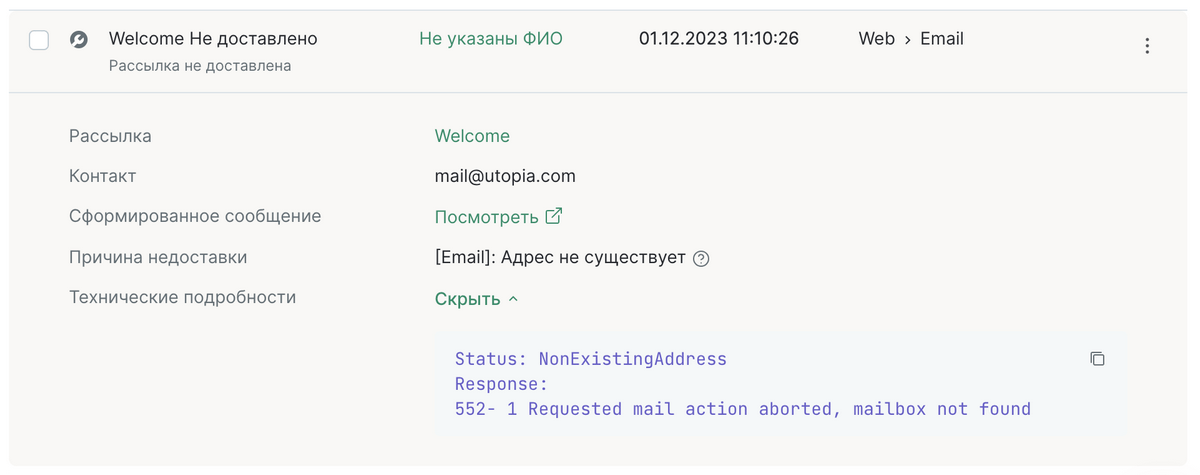The width and height of the screenshot is (1200, 475).
Task: Click the mail@utopia.com contact address
Action: pos(505,176)
